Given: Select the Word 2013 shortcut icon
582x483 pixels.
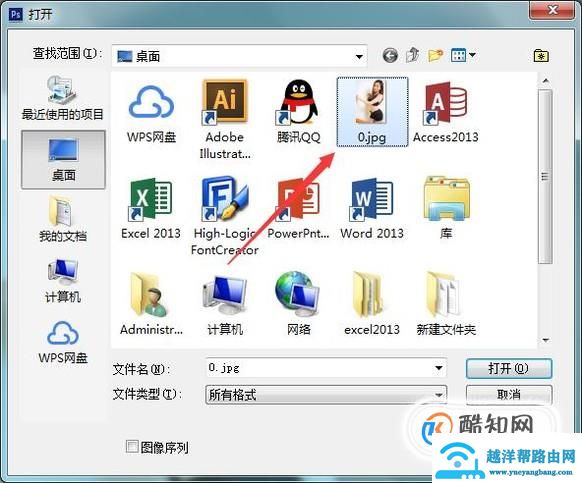Looking at the screenshot, I should coord(371,199).
